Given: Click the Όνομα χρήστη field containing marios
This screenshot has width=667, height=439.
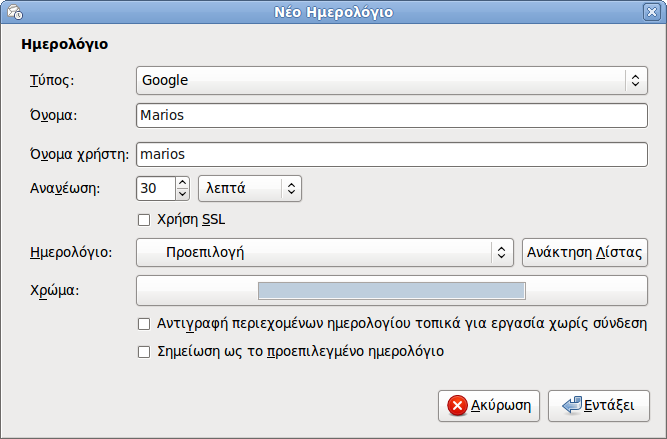Looking at the screenshot, I should (x=392, y=154).
